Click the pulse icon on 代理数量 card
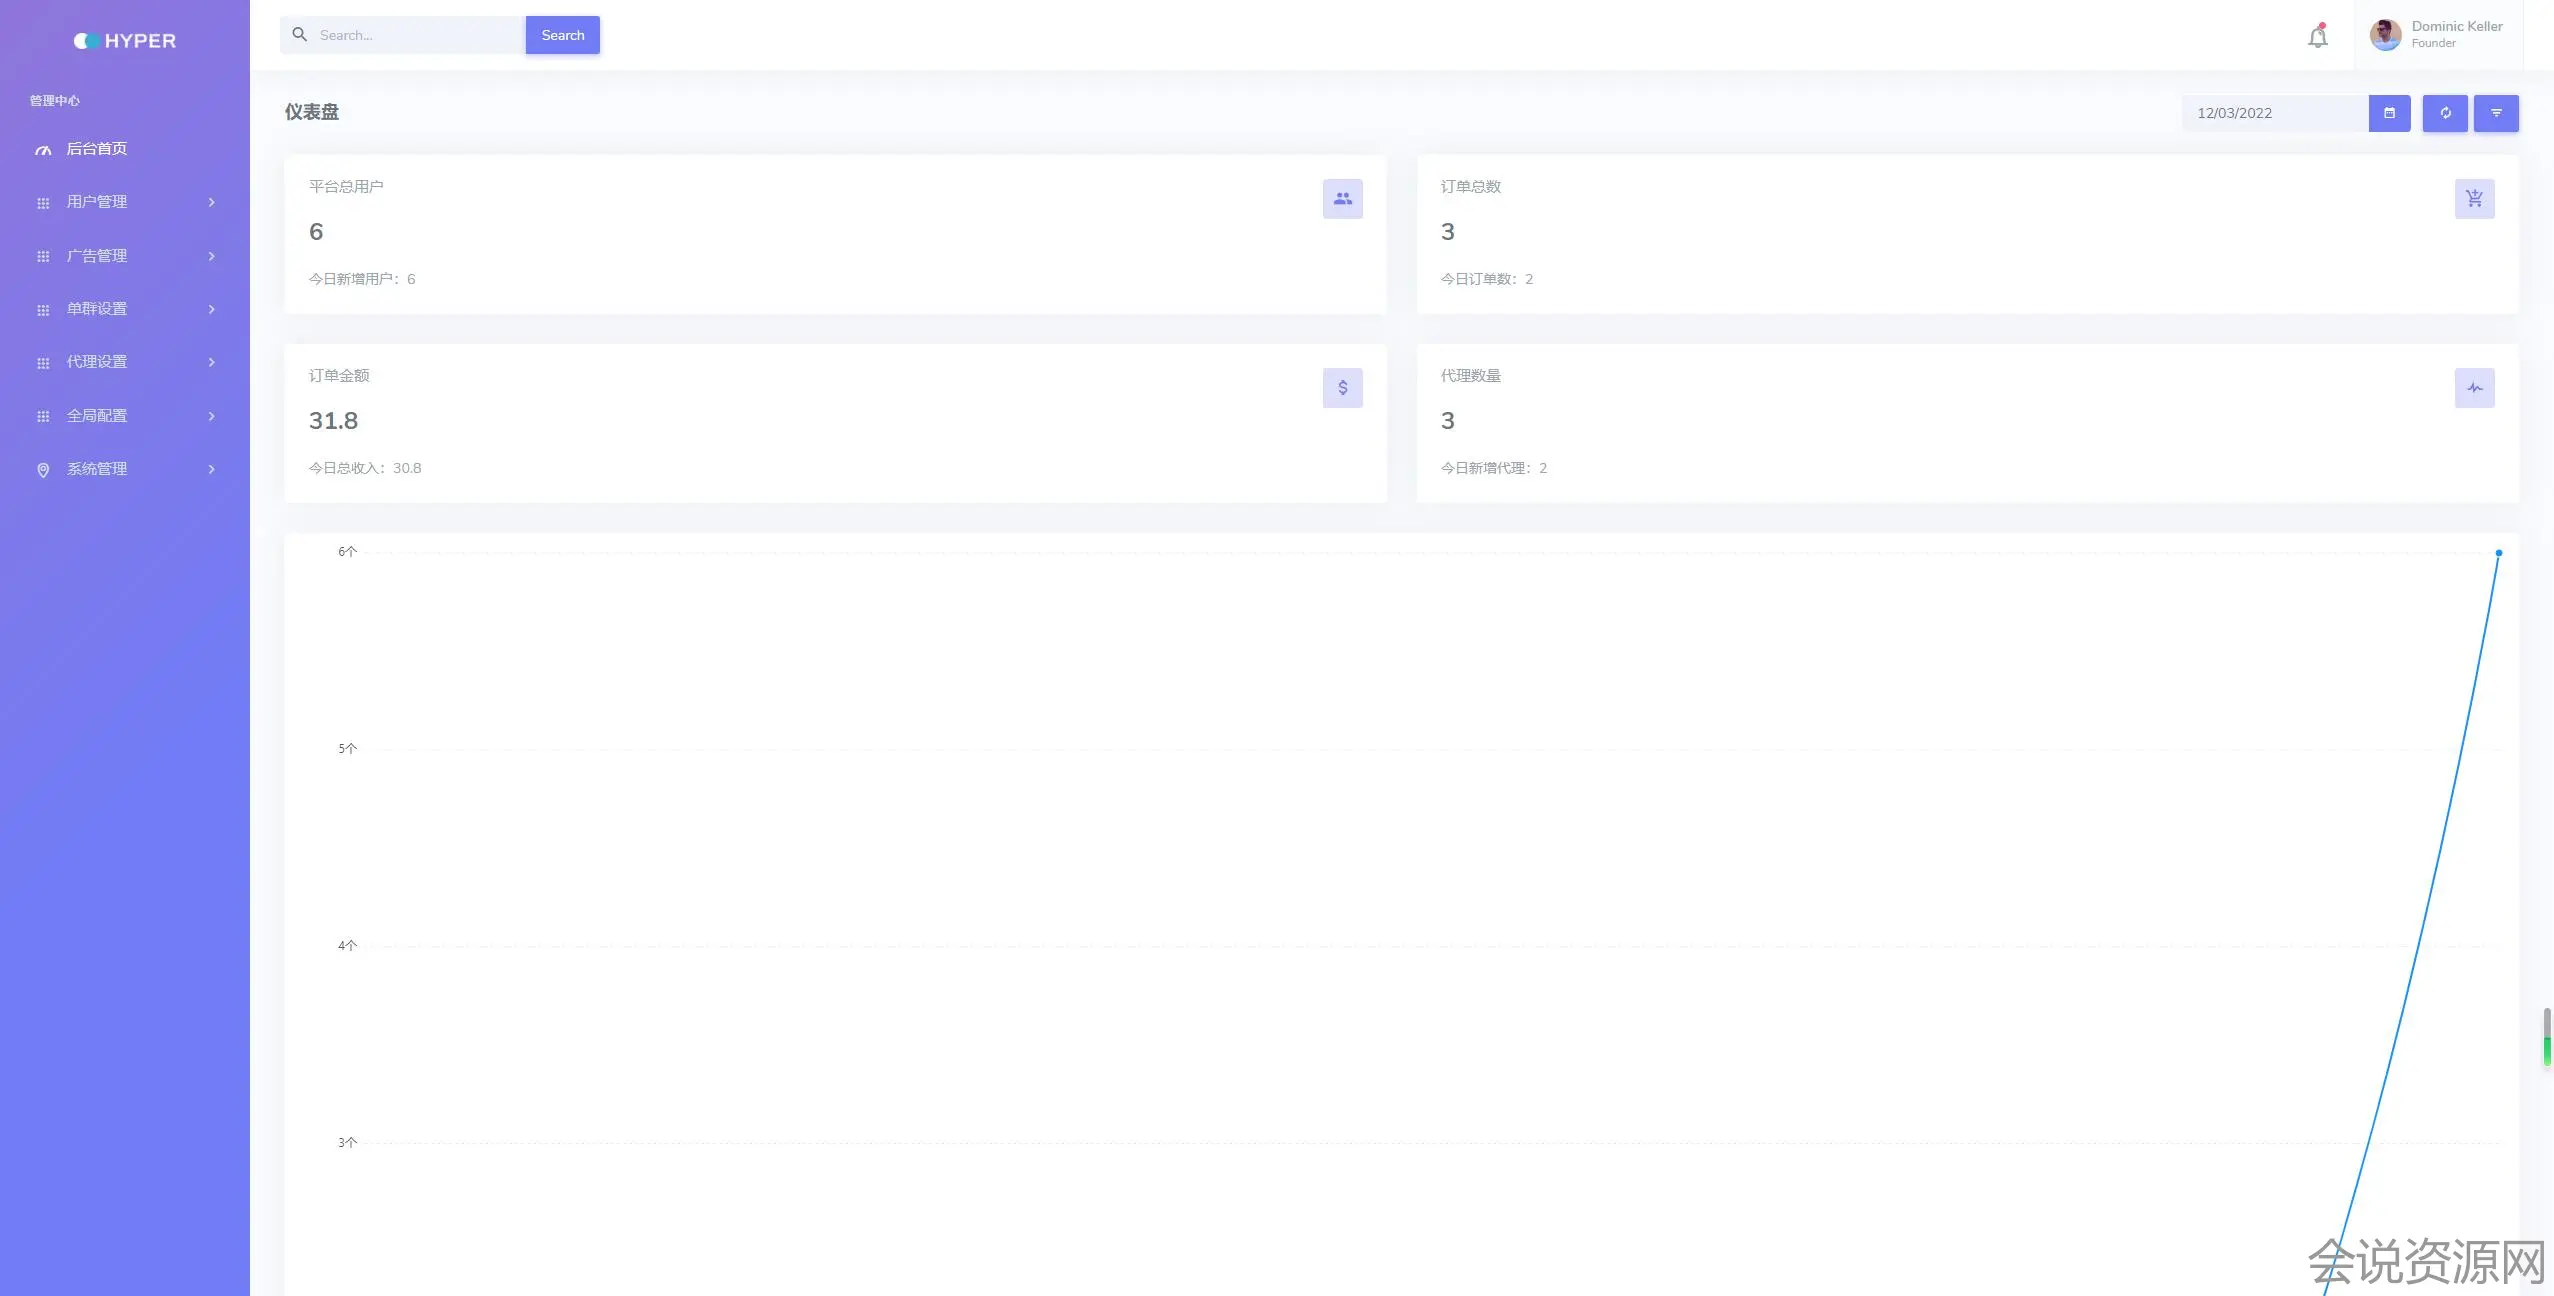 [2474, 388]
